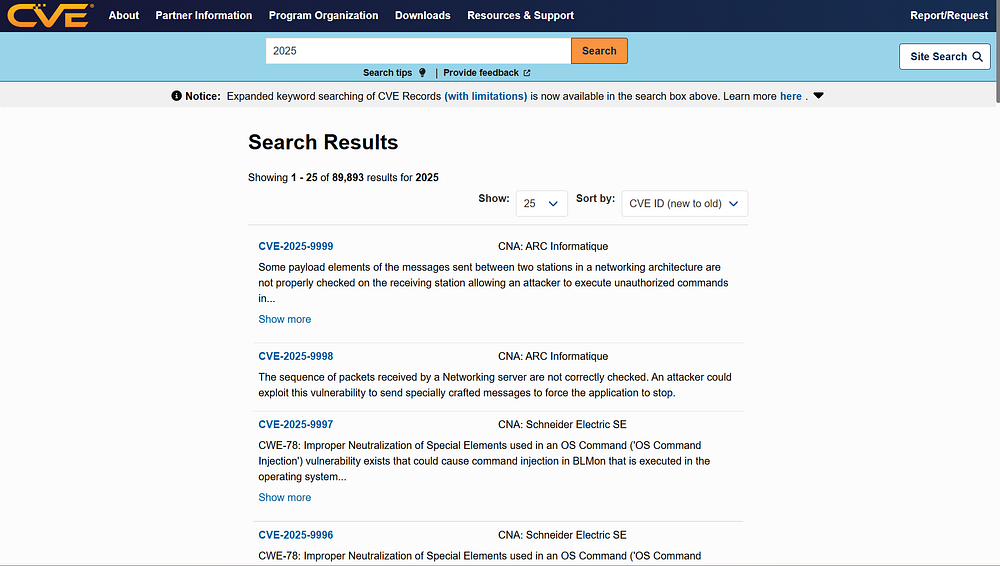Open the Resources & Support menu
1000x566 pixels.
pos(520,15)
